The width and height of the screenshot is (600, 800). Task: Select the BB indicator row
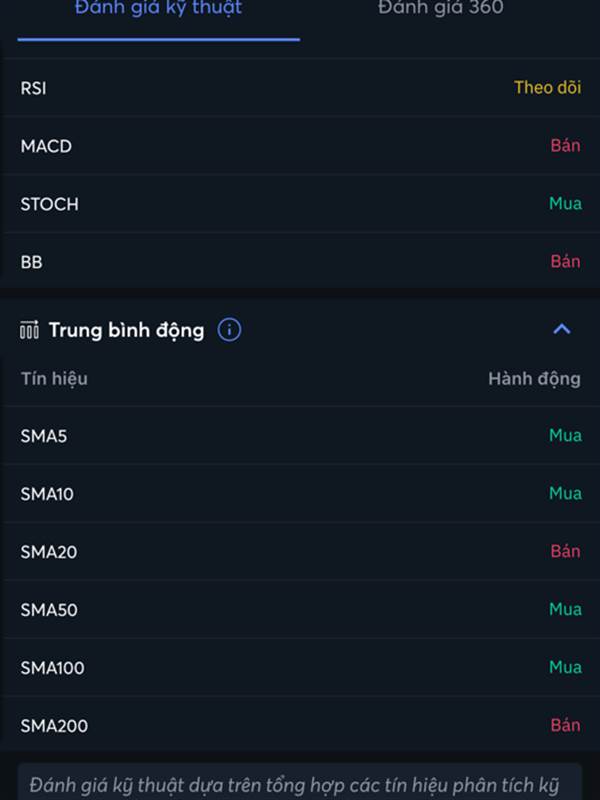(300, 262)
